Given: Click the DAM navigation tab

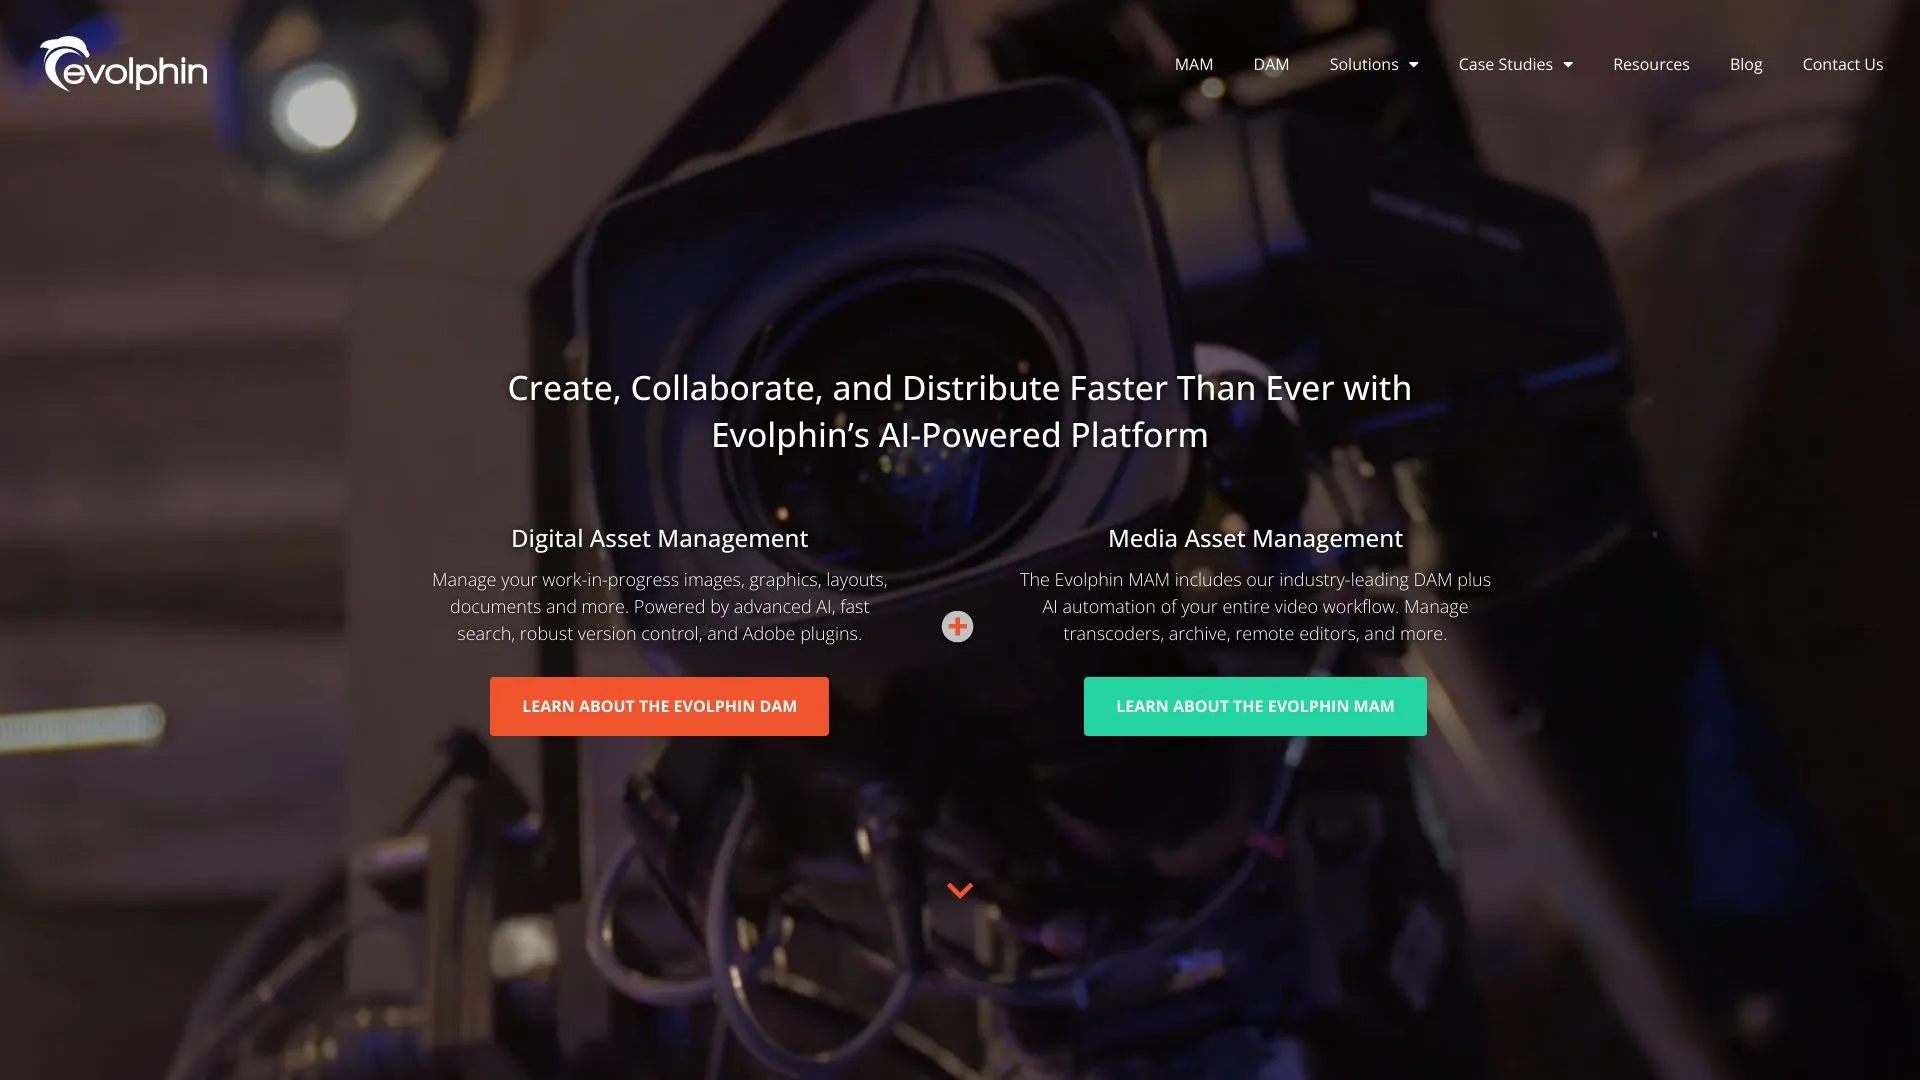Looking at the screenshot, I should click(x=1271, y=63).
